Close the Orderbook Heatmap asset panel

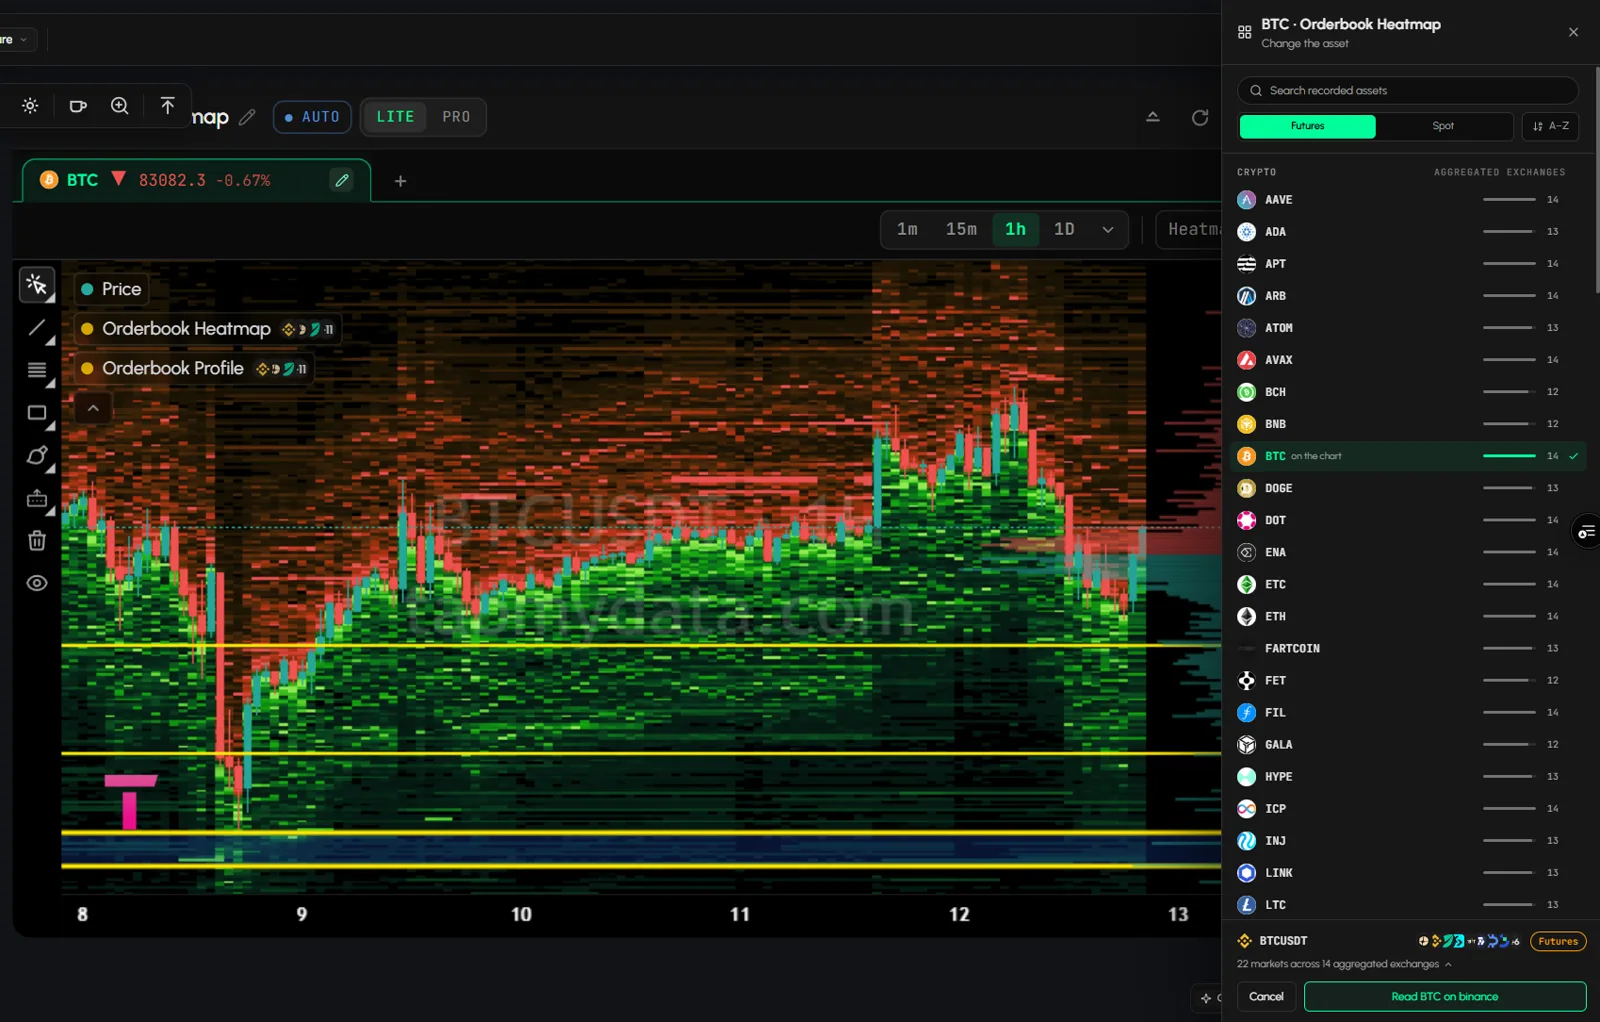1573,32
